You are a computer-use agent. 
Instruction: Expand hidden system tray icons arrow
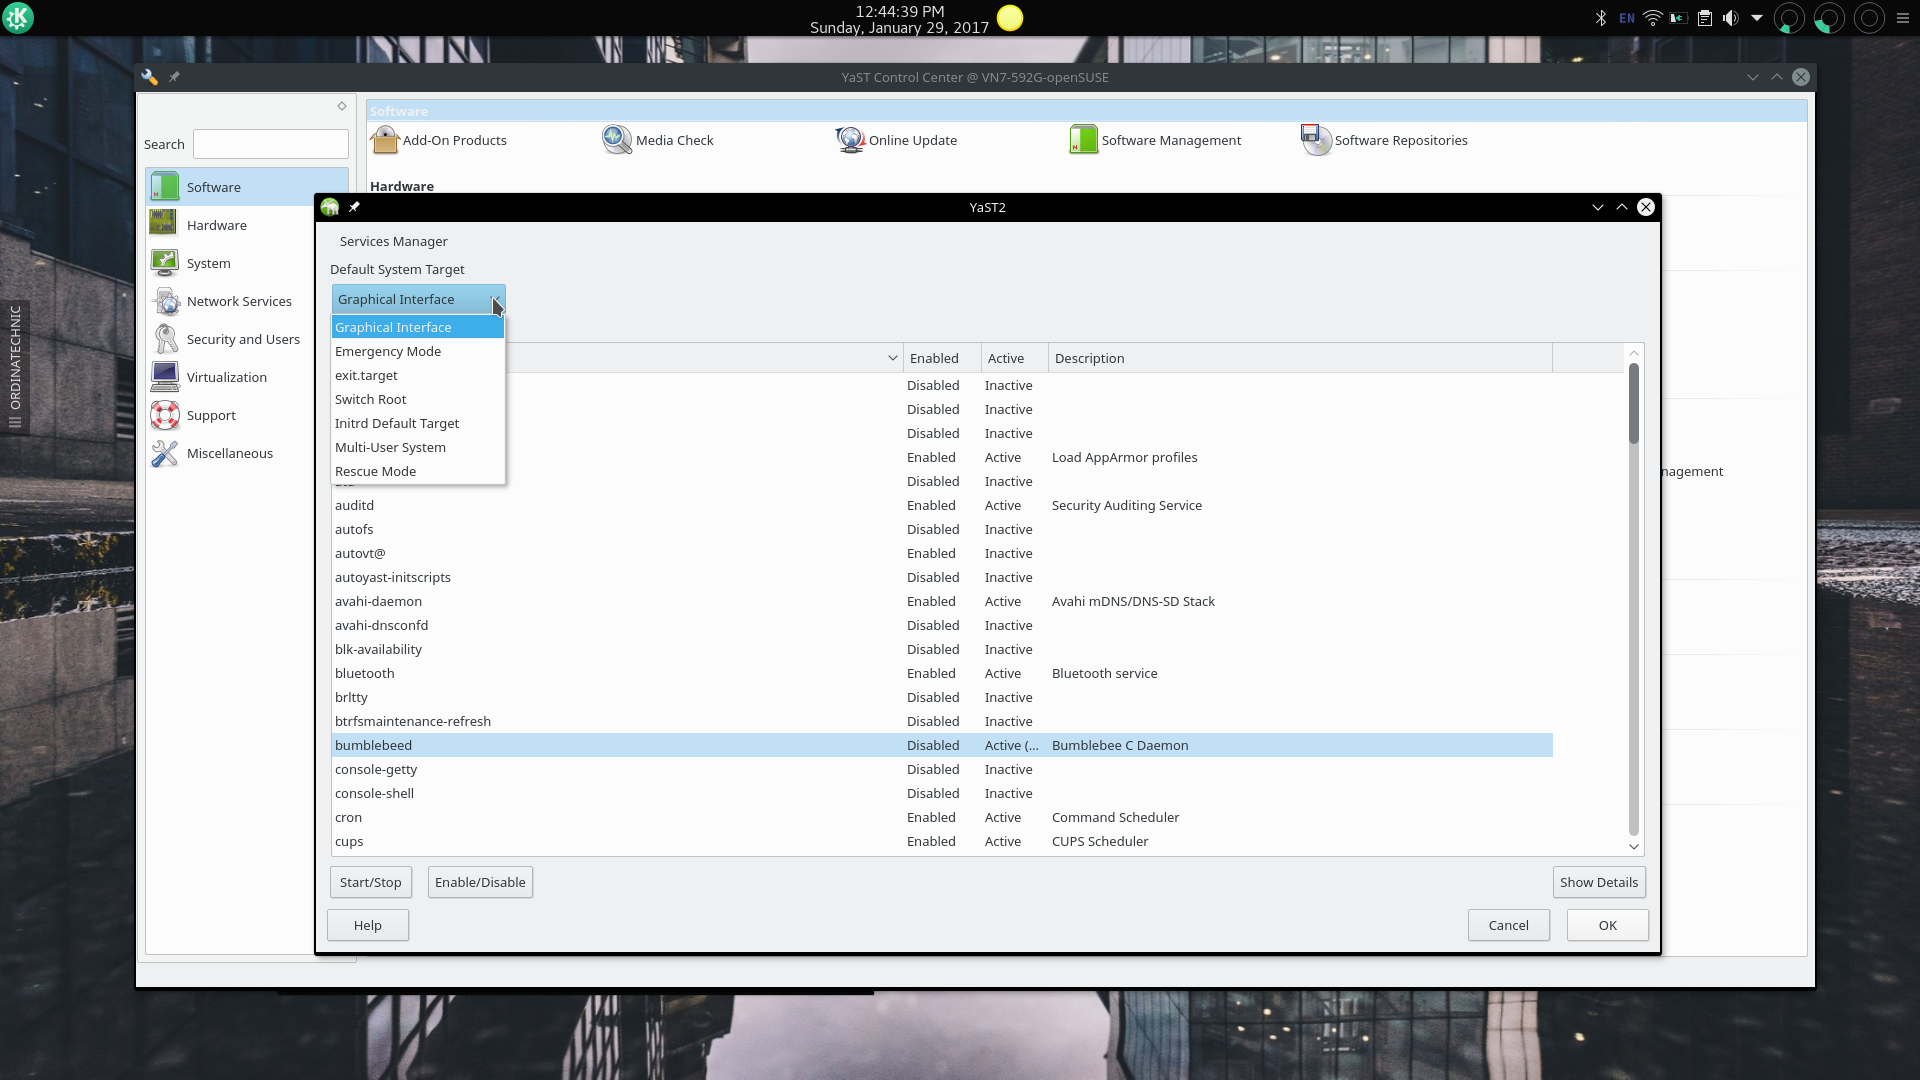coord(1757,18)
